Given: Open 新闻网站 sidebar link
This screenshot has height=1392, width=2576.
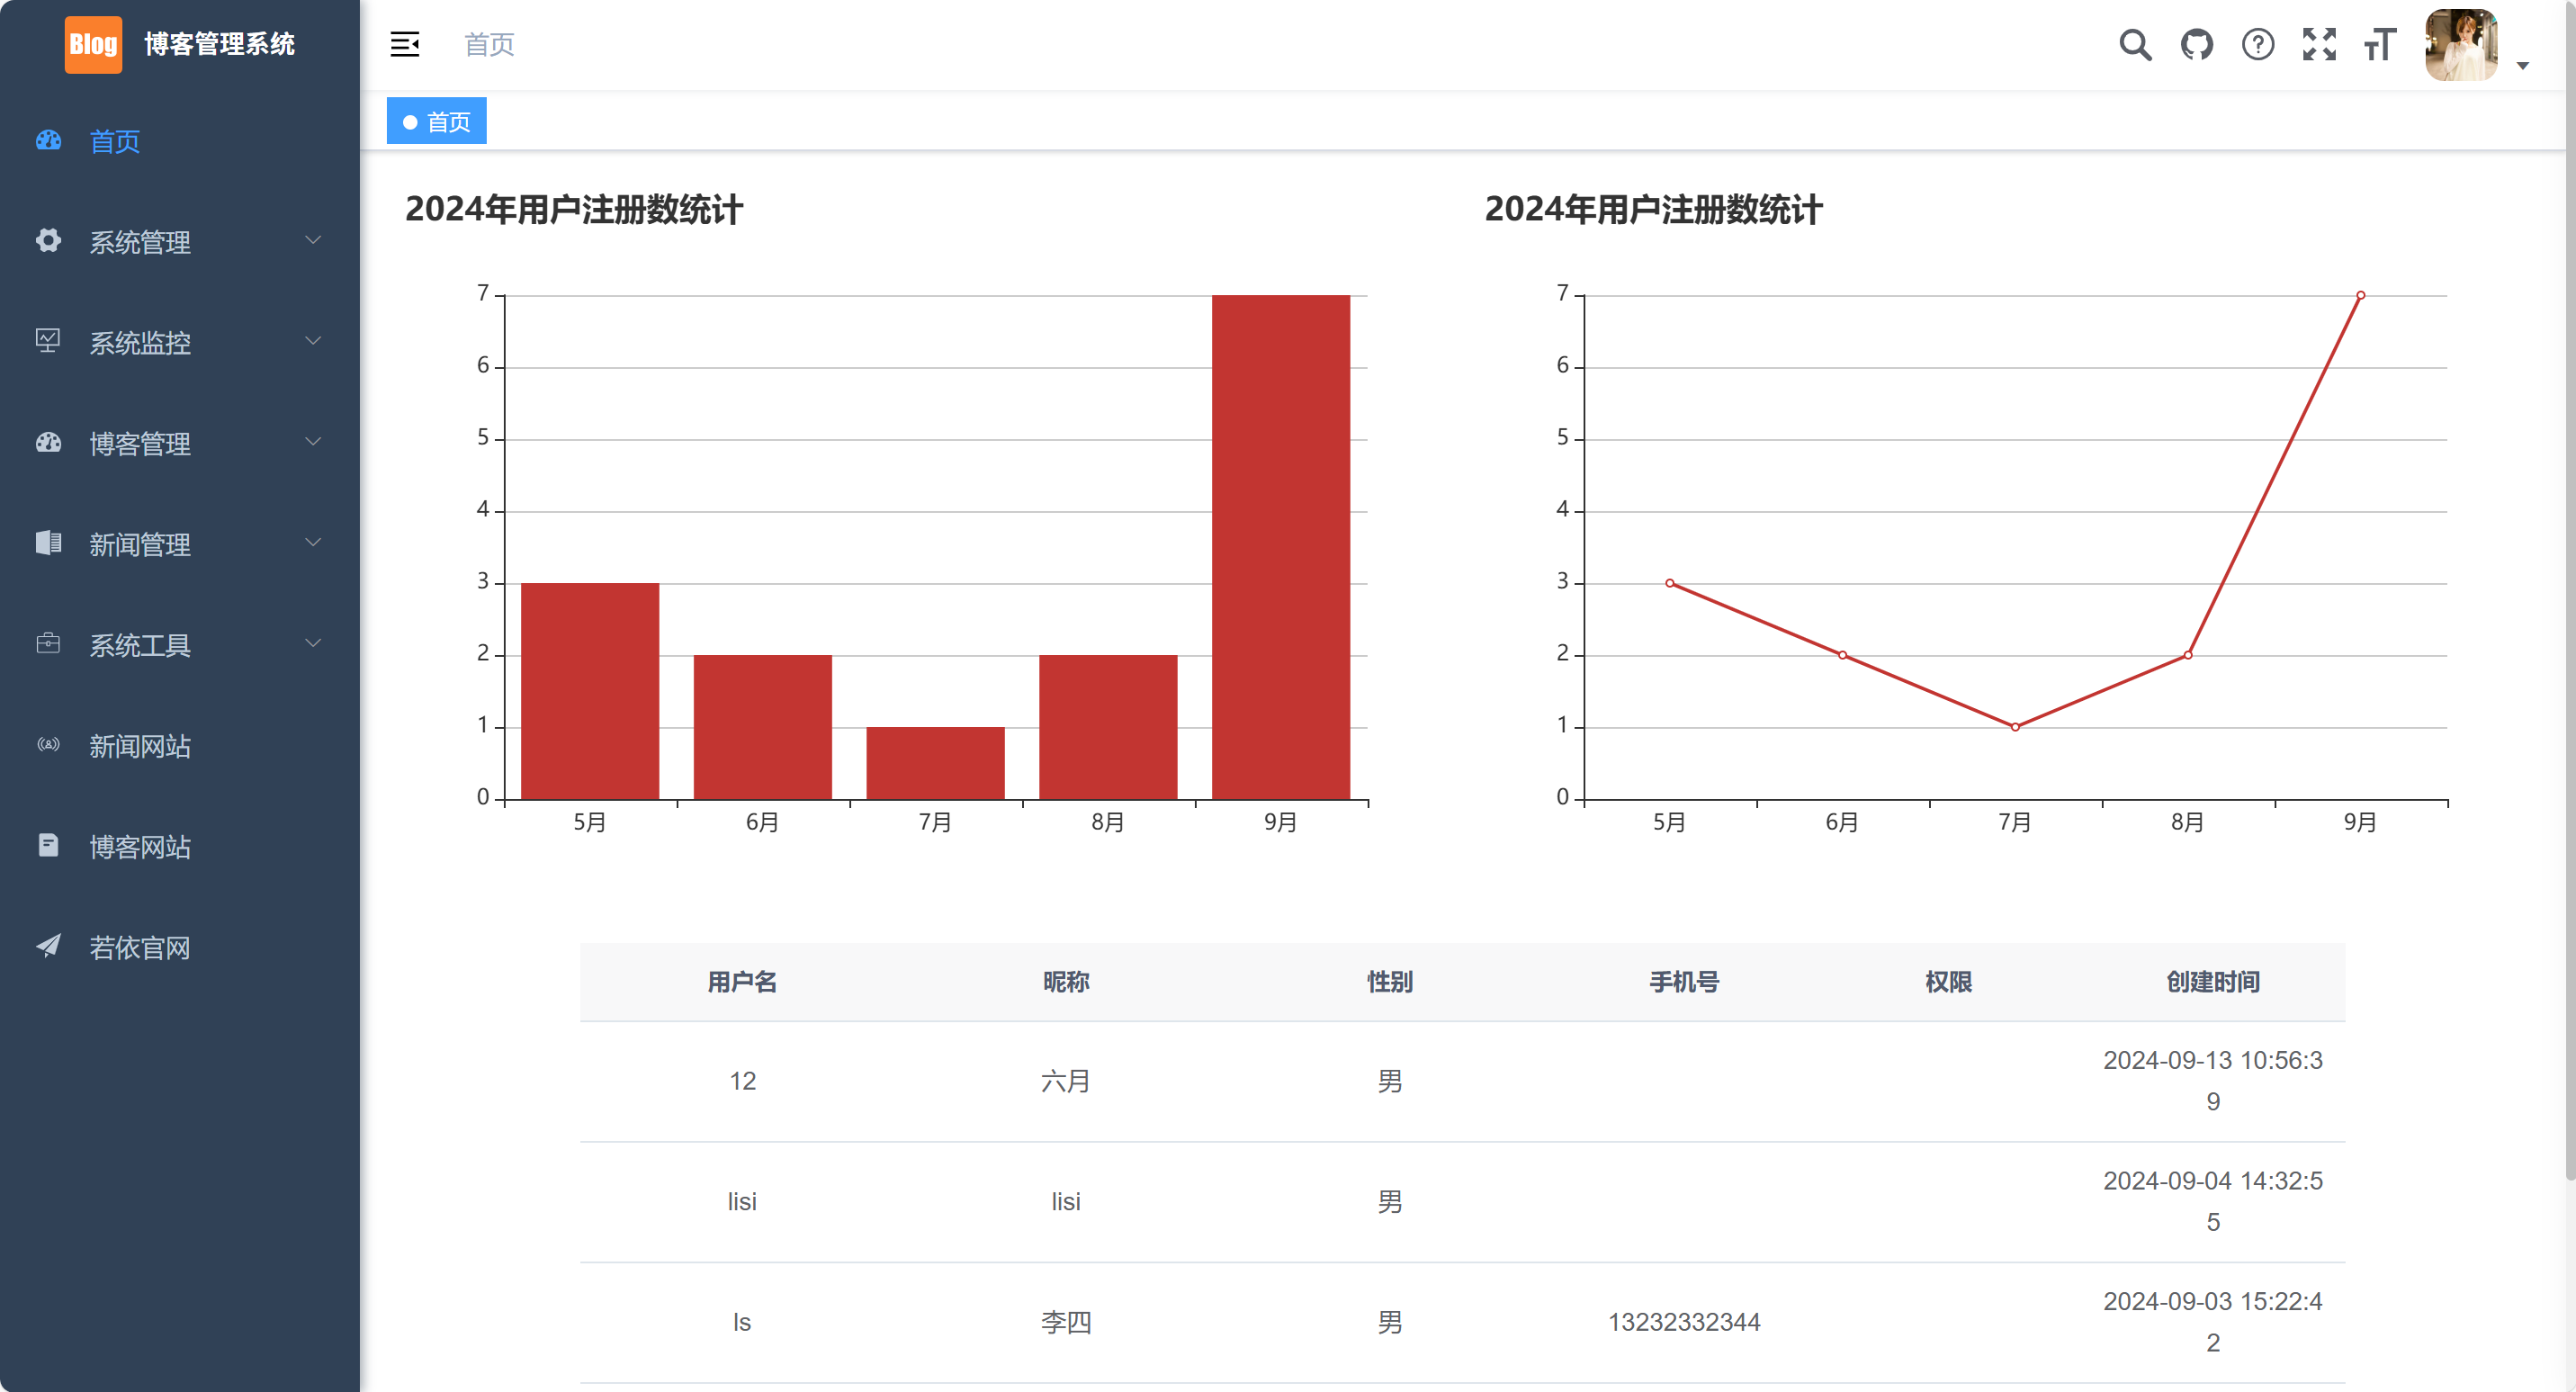Looking at the screenshot, I should coord(139,745).
